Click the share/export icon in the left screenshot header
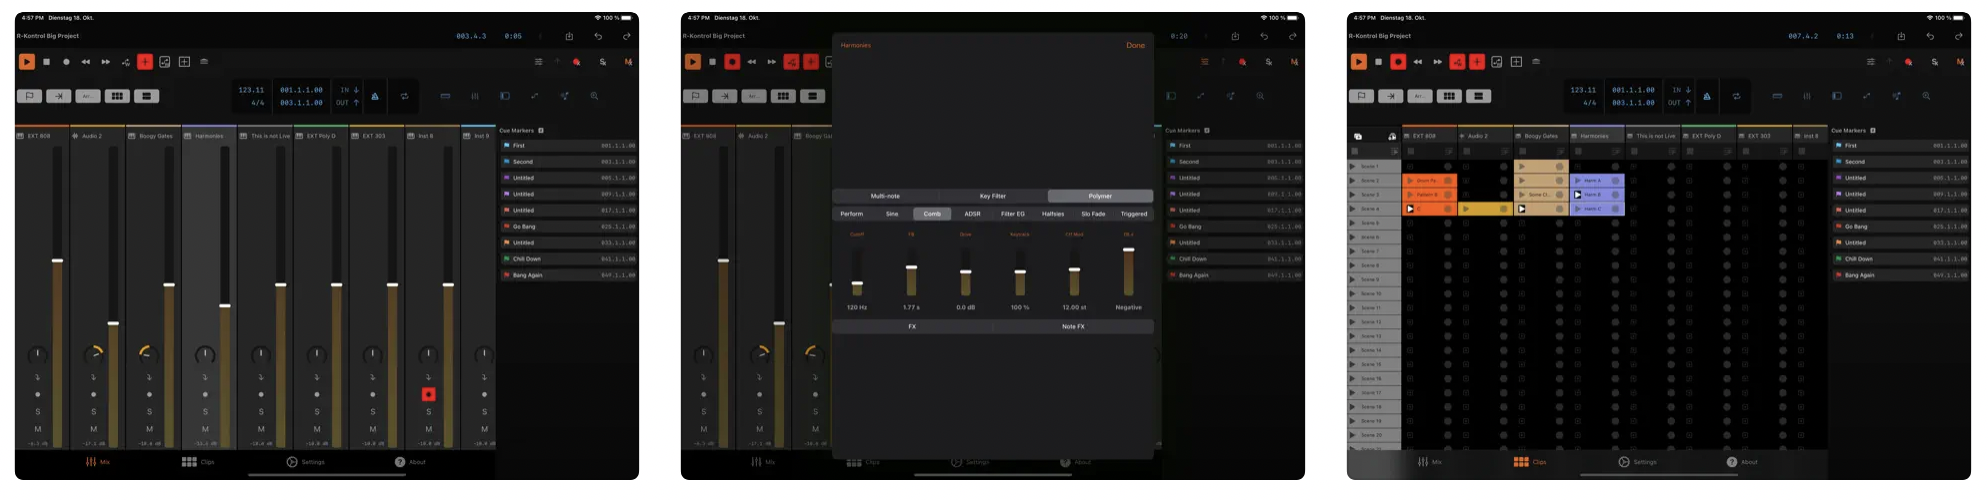This screenshot has width=1988, height=500. click(569, 36)
